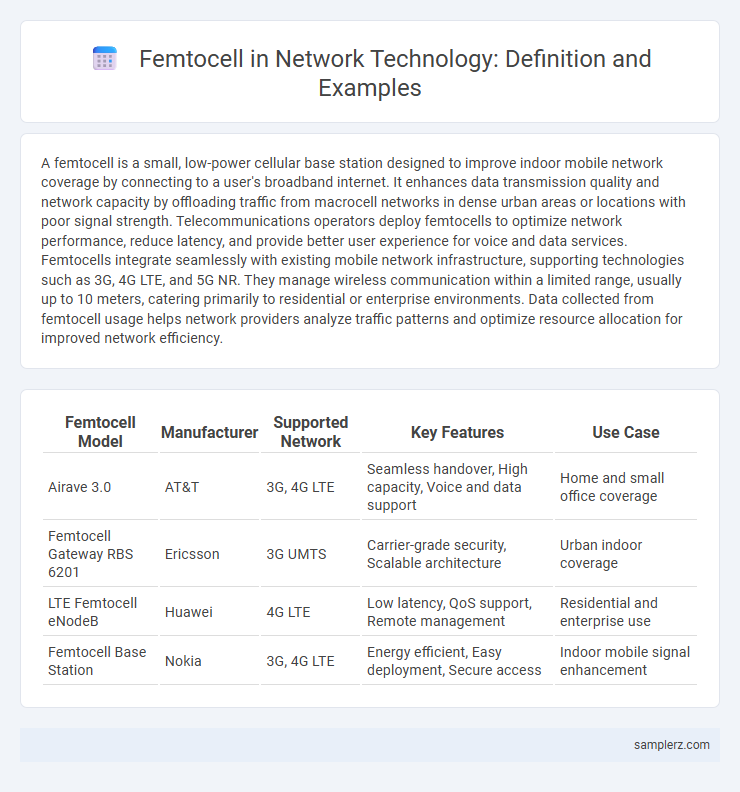
Task: Click the 'Key Features' column header
Action: coord(457,432)
